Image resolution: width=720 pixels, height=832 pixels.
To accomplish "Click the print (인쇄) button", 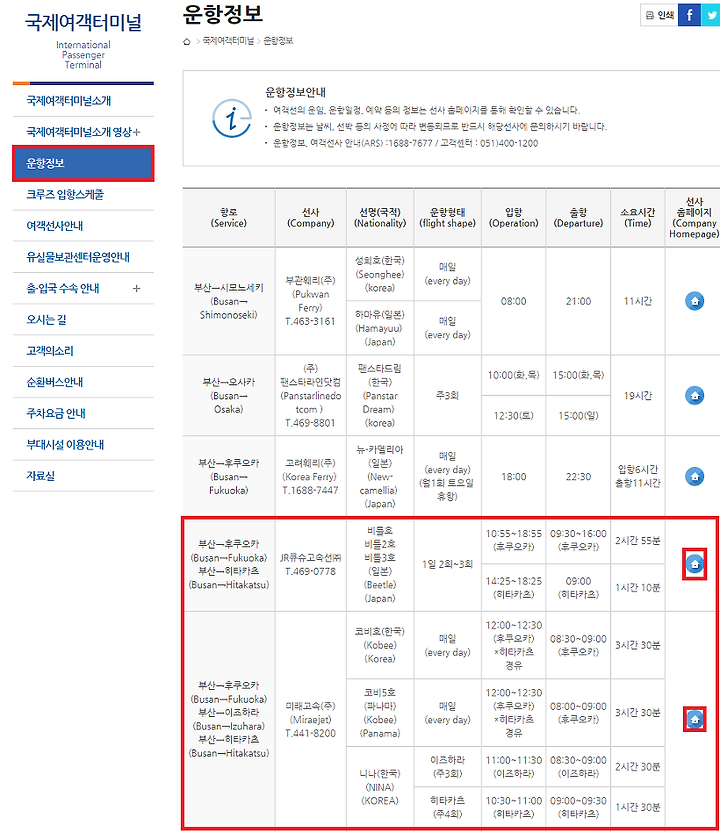I will [x=660, y=15].
